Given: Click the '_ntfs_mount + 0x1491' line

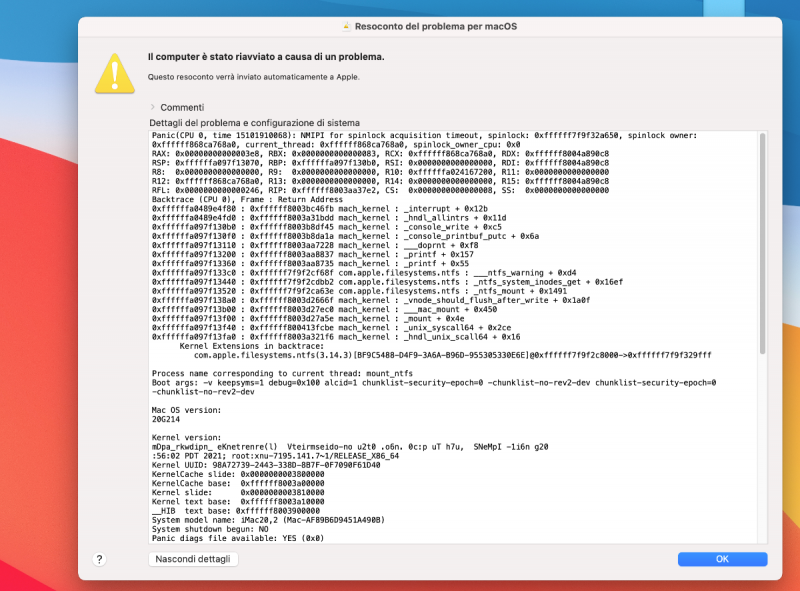Looking at the screenshot, I should [359, 291].
